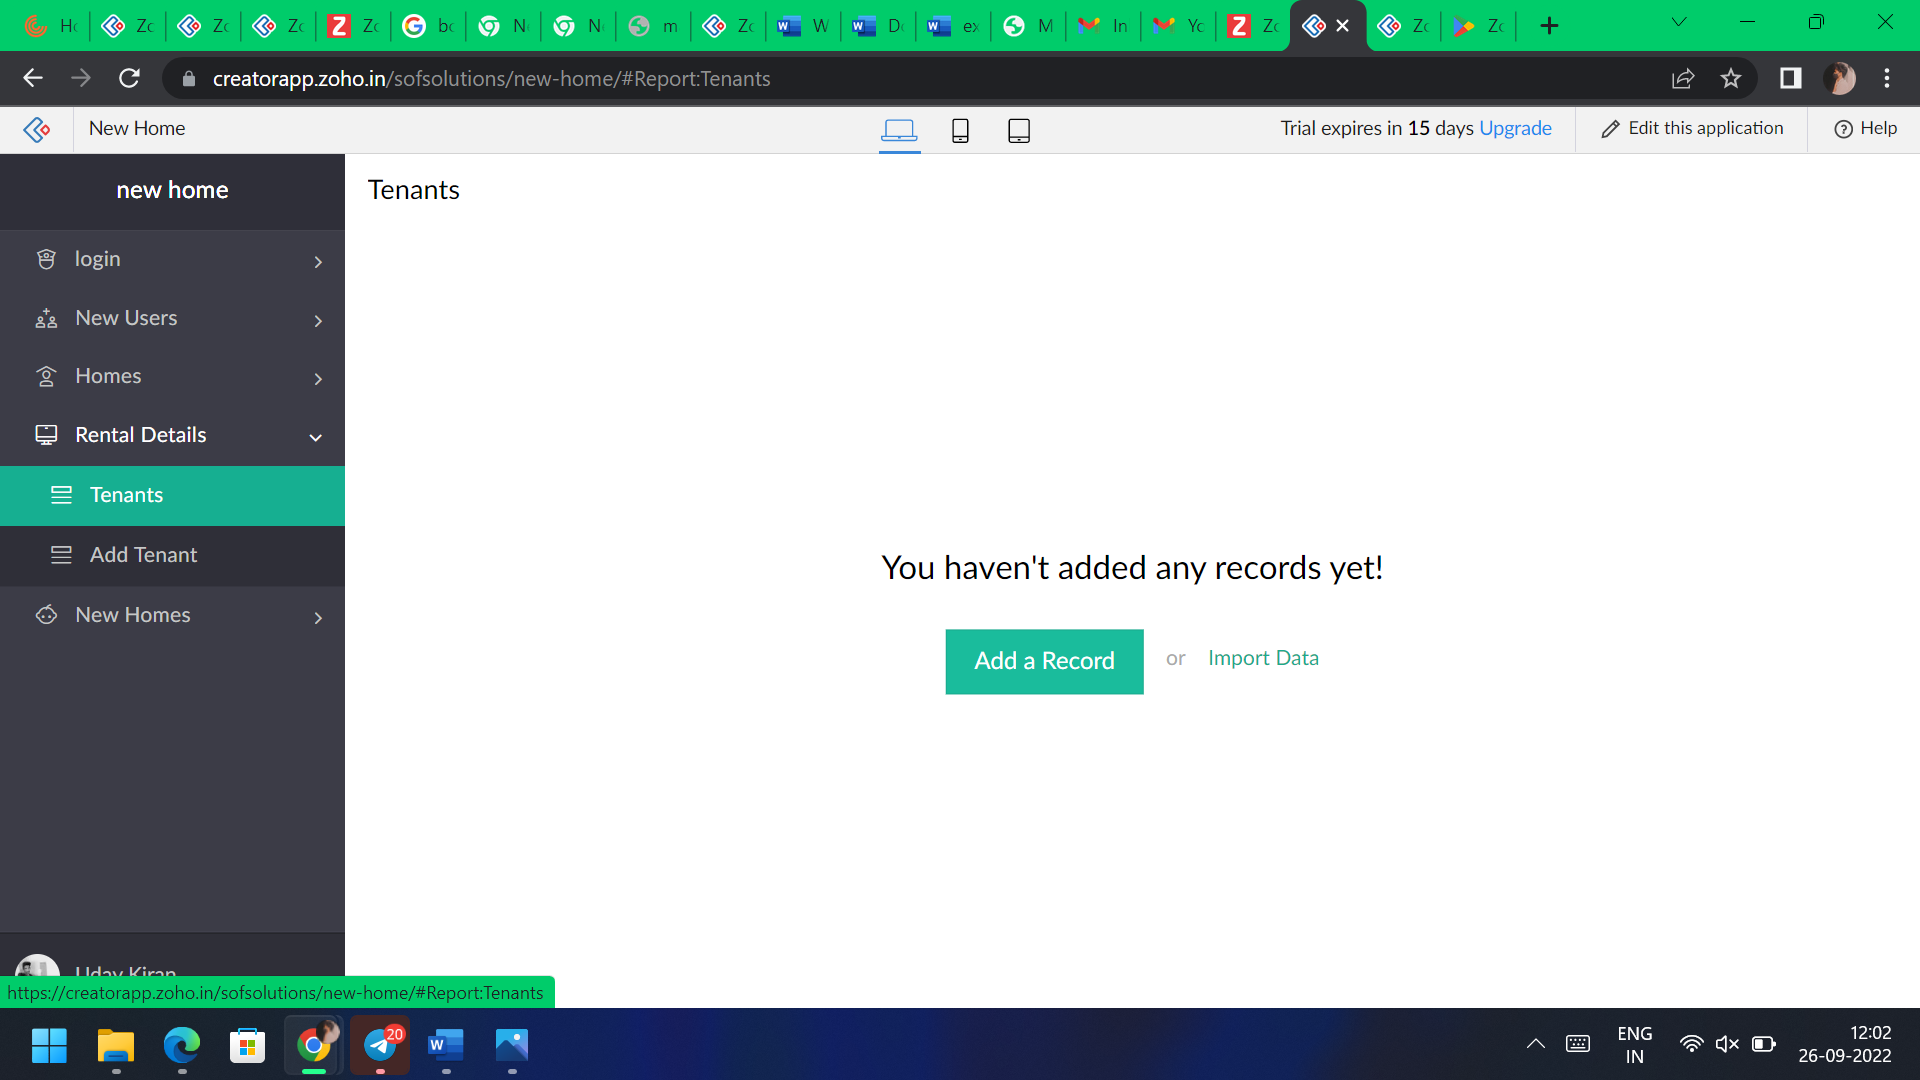Image resolution: width=1920 pixels, height=1080 pixels.
Task: Select the desktop preview mode
Action: 899,130
